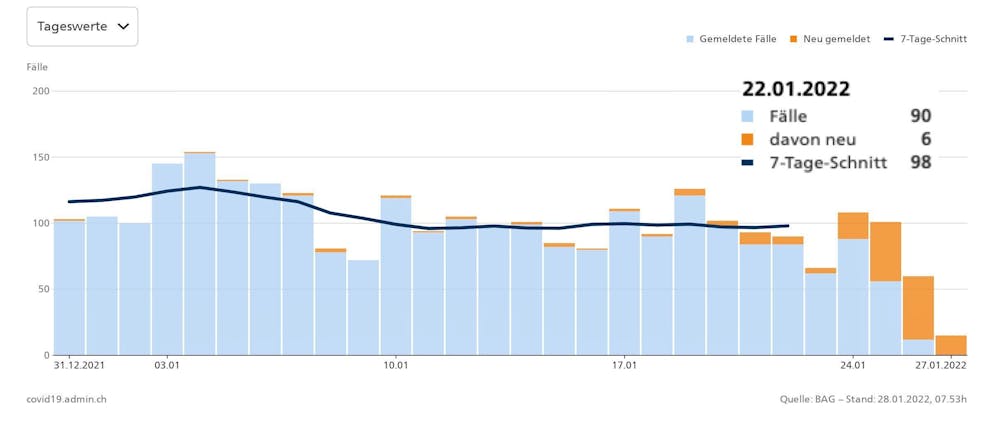This screenshot has width=994, height=427.
Task: Click the light blue Gemeldete Fälle legend swatch
Action: 690,39
